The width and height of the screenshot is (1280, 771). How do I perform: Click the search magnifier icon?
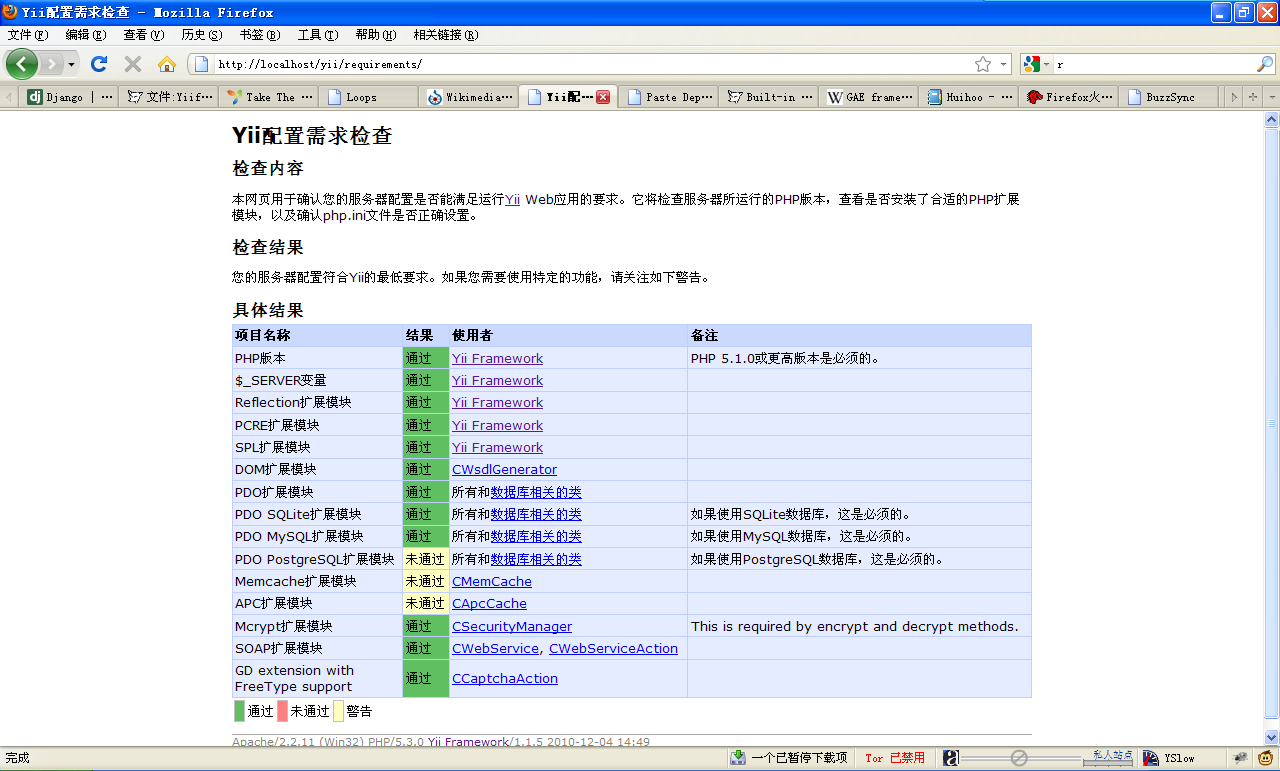coord(1265,64)
